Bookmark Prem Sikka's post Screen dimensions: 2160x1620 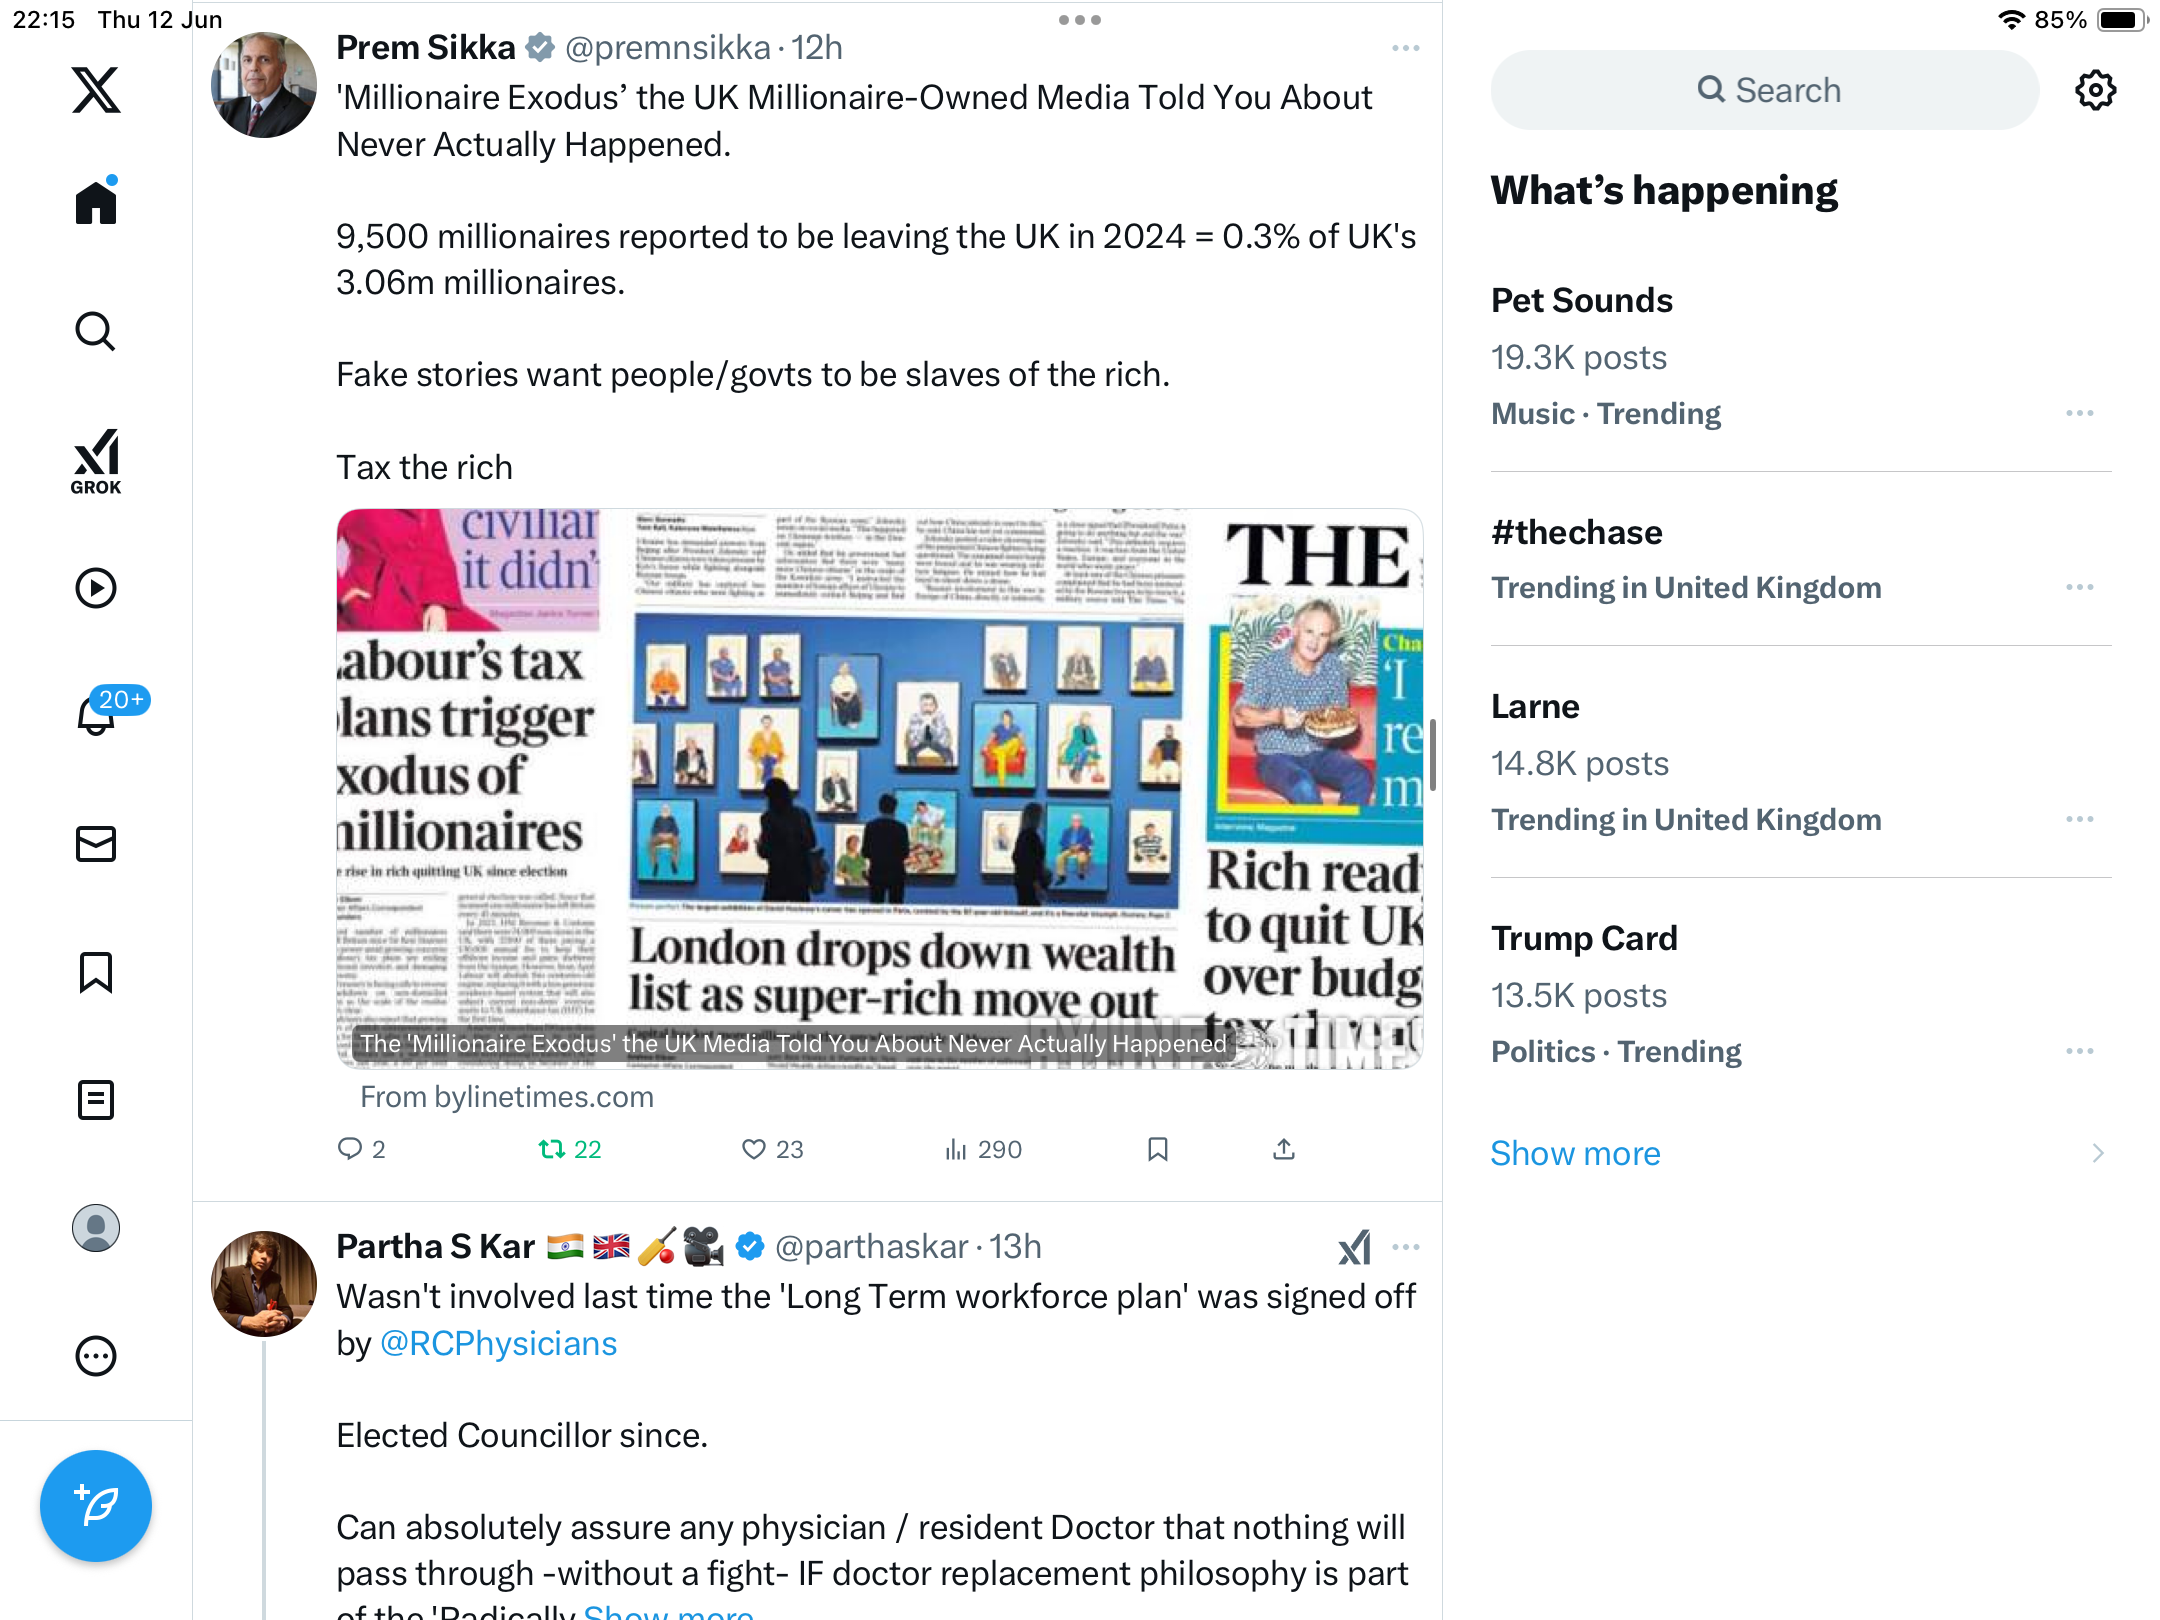[1158, 1150]
